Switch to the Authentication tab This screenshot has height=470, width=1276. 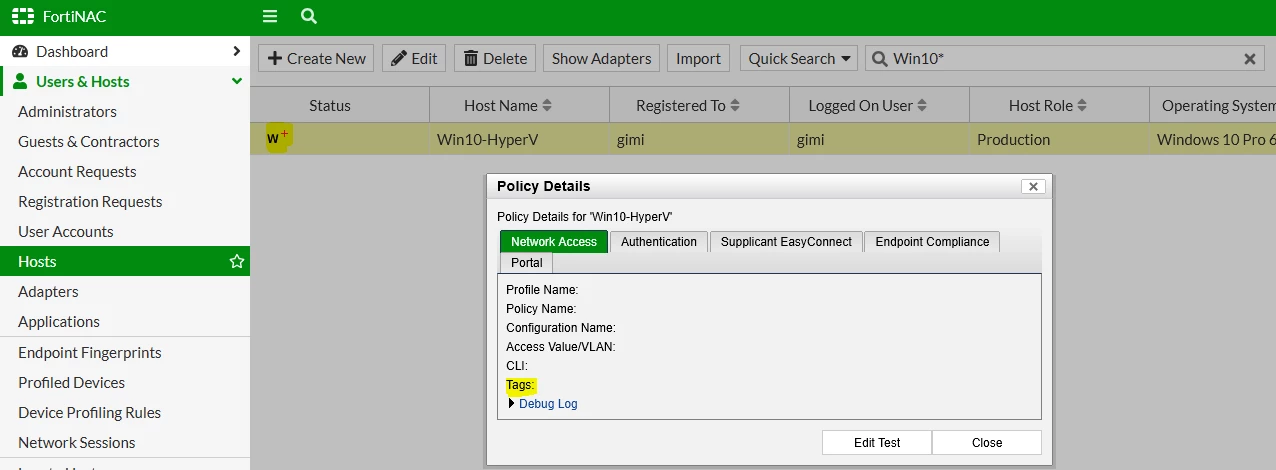pos(659,241)
